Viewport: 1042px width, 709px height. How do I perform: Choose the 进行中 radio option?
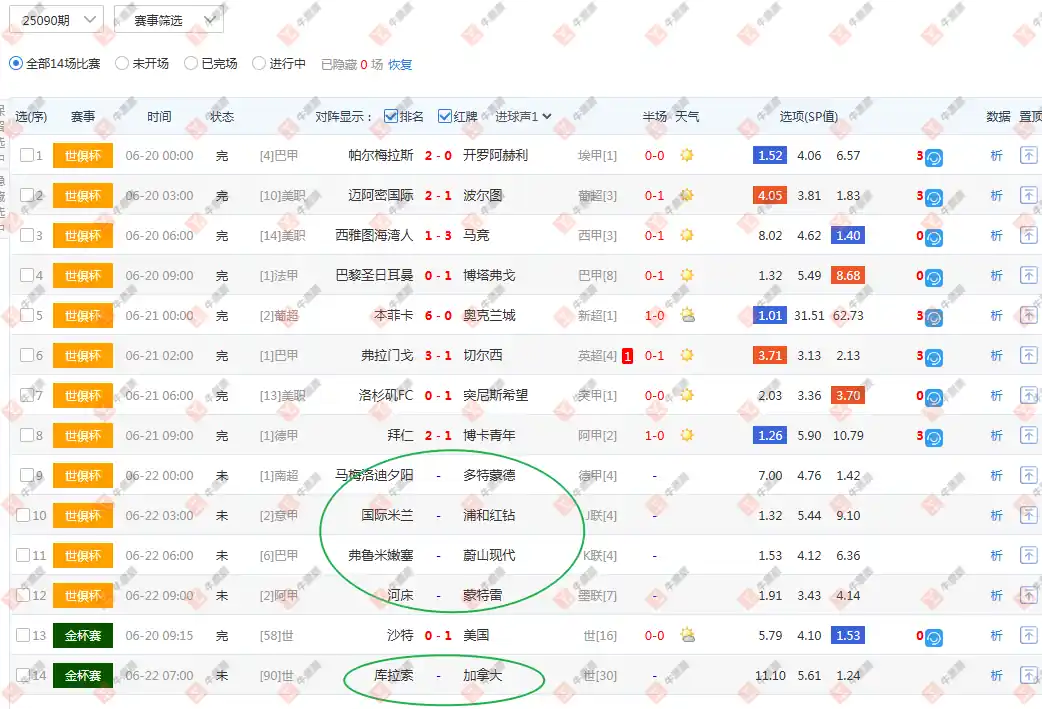(259, 64)
